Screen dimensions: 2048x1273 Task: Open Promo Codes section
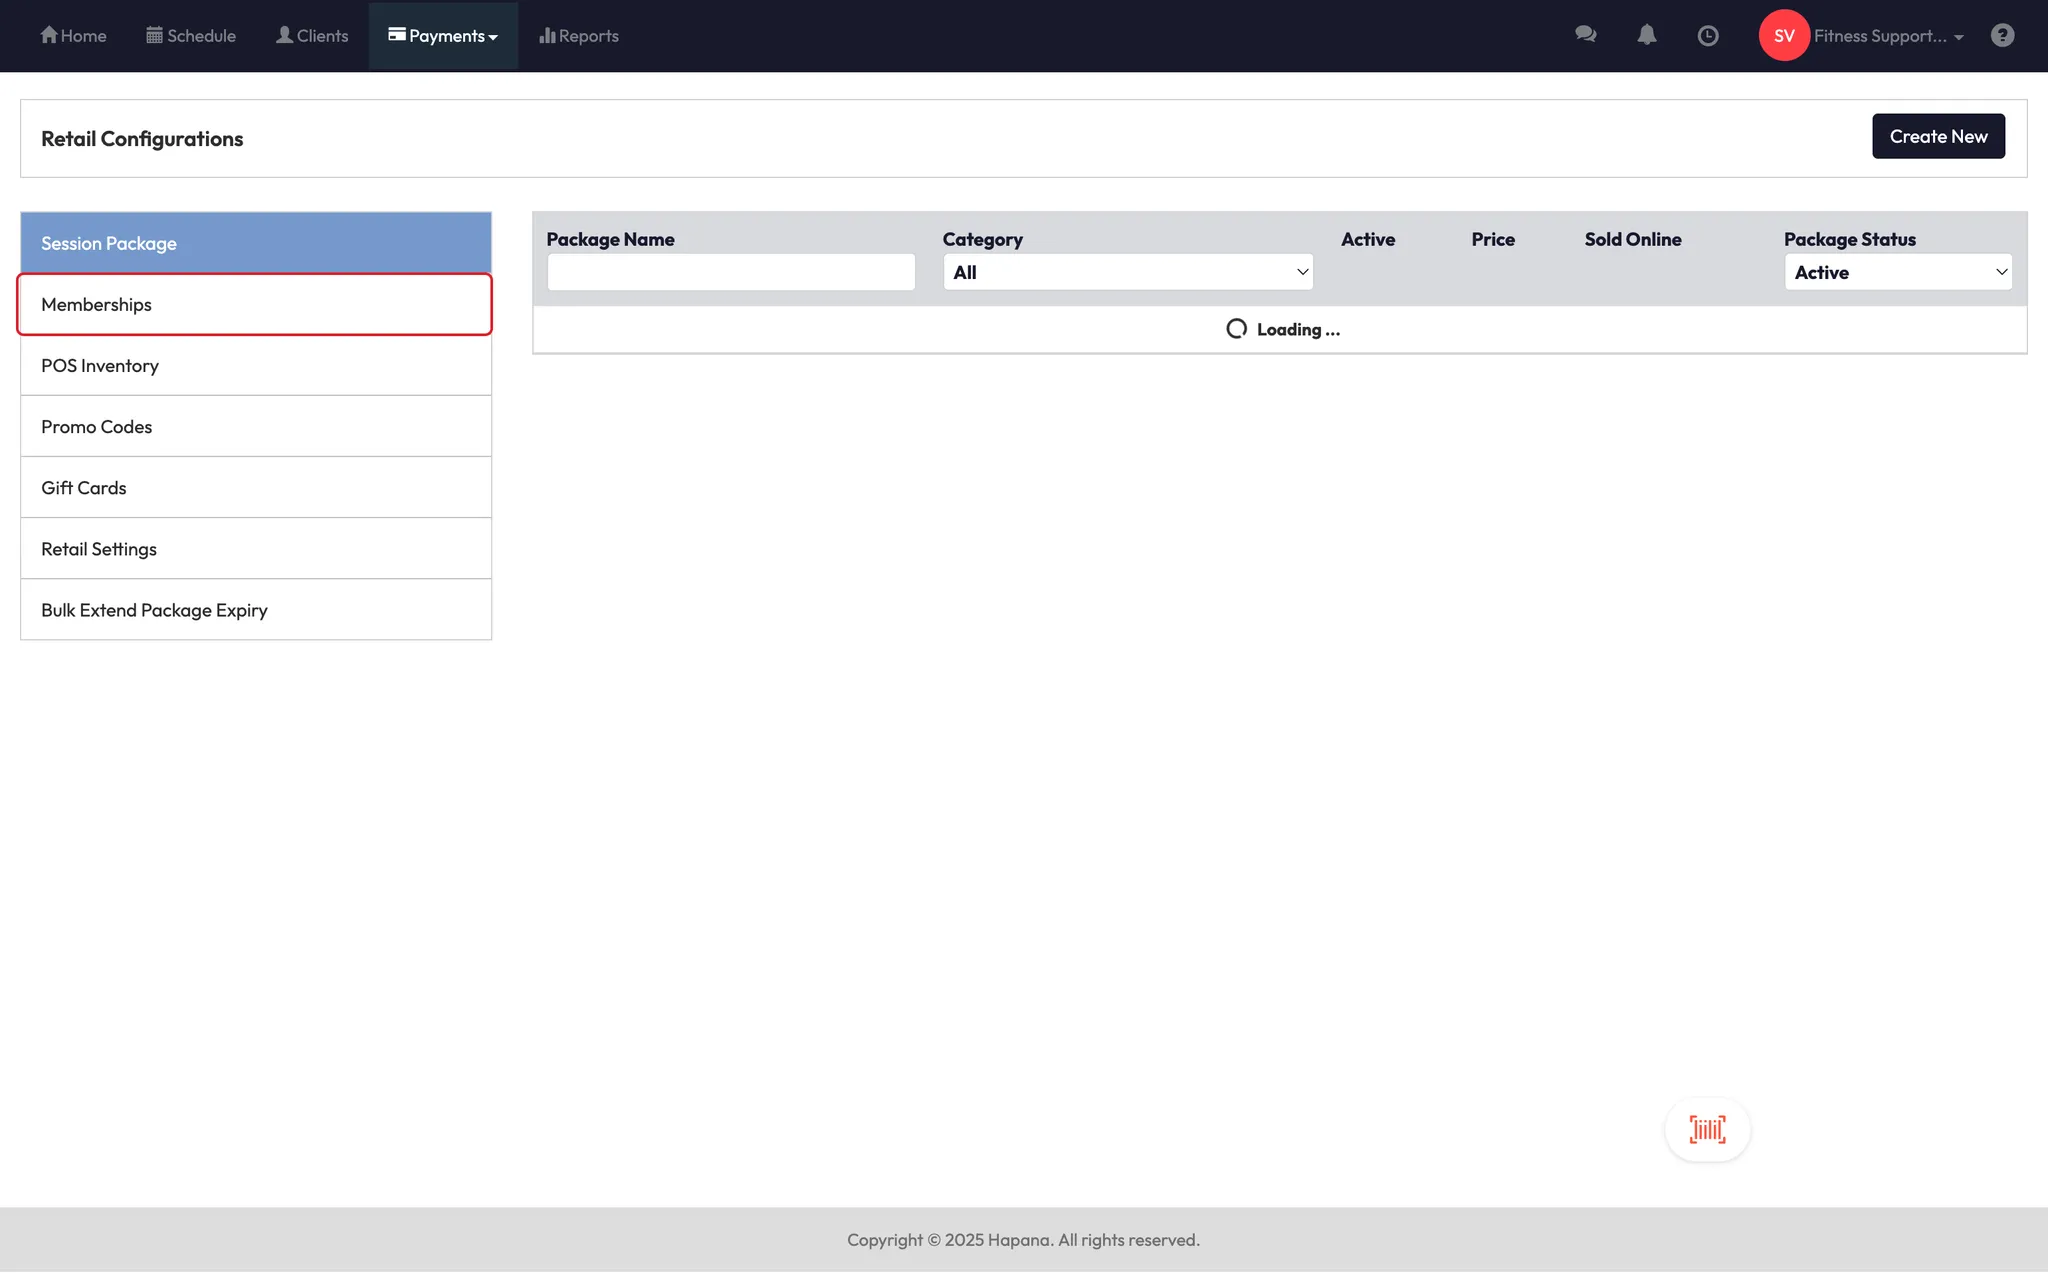(x=255, y=426)
